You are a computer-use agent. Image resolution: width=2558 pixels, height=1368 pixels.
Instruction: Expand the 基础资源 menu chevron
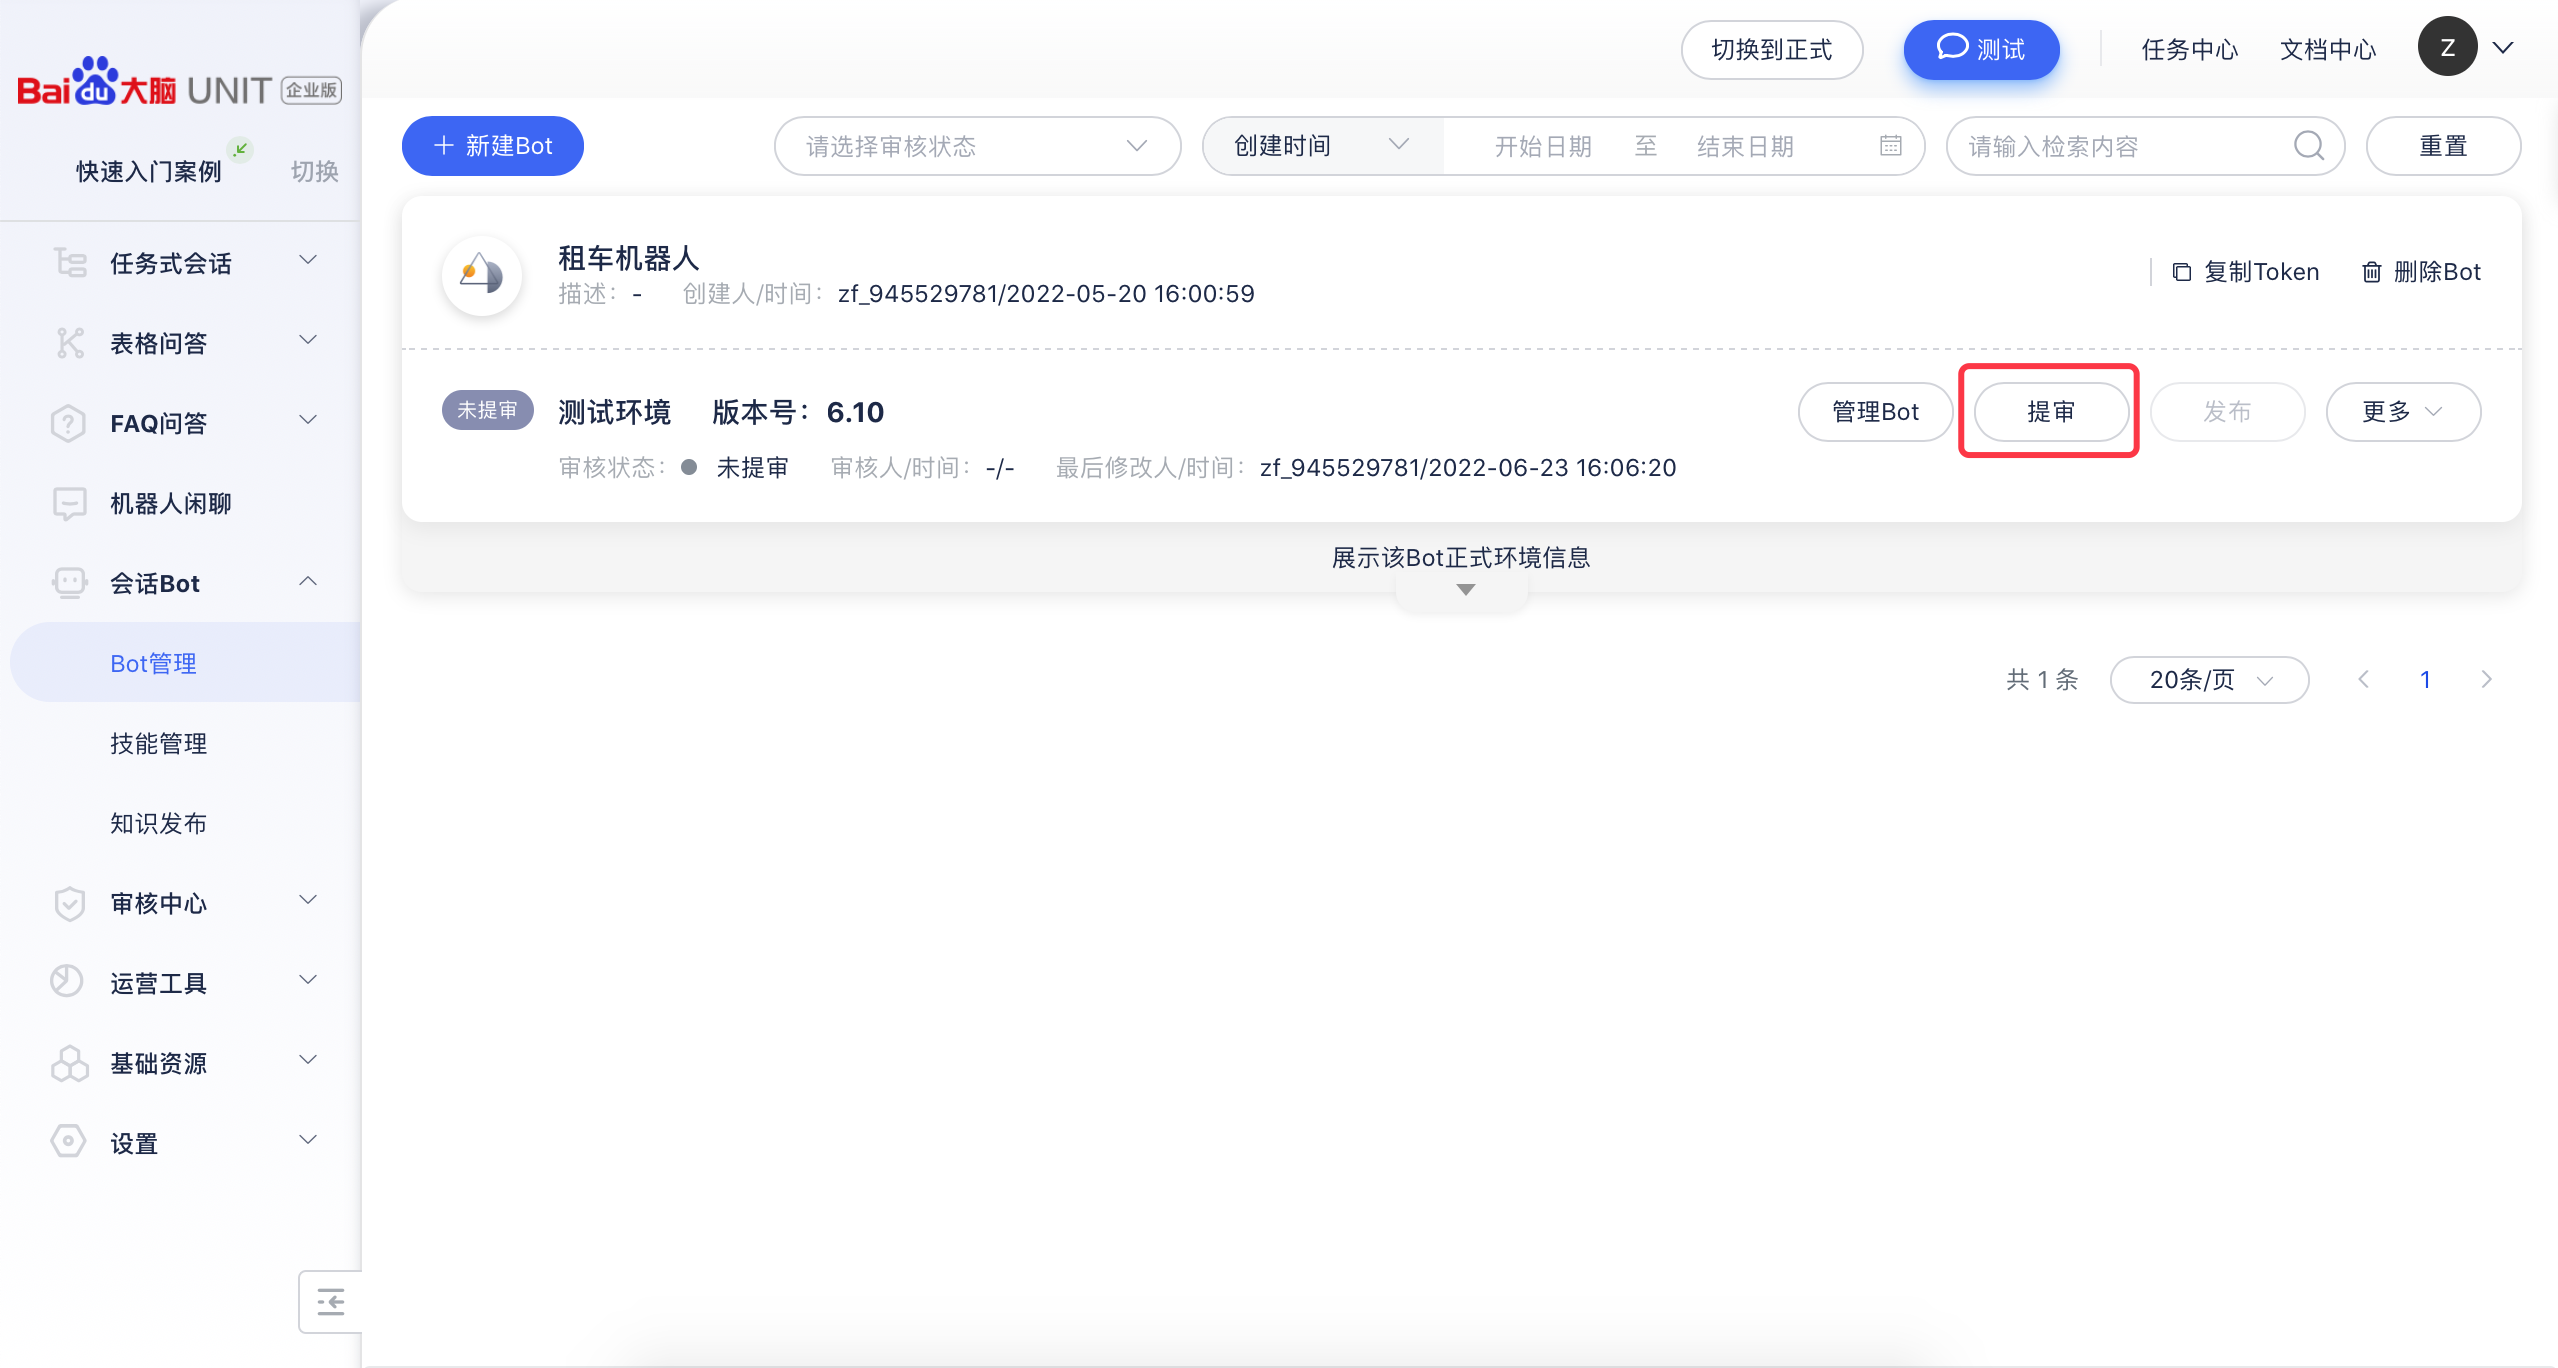tap(309, 1060)
